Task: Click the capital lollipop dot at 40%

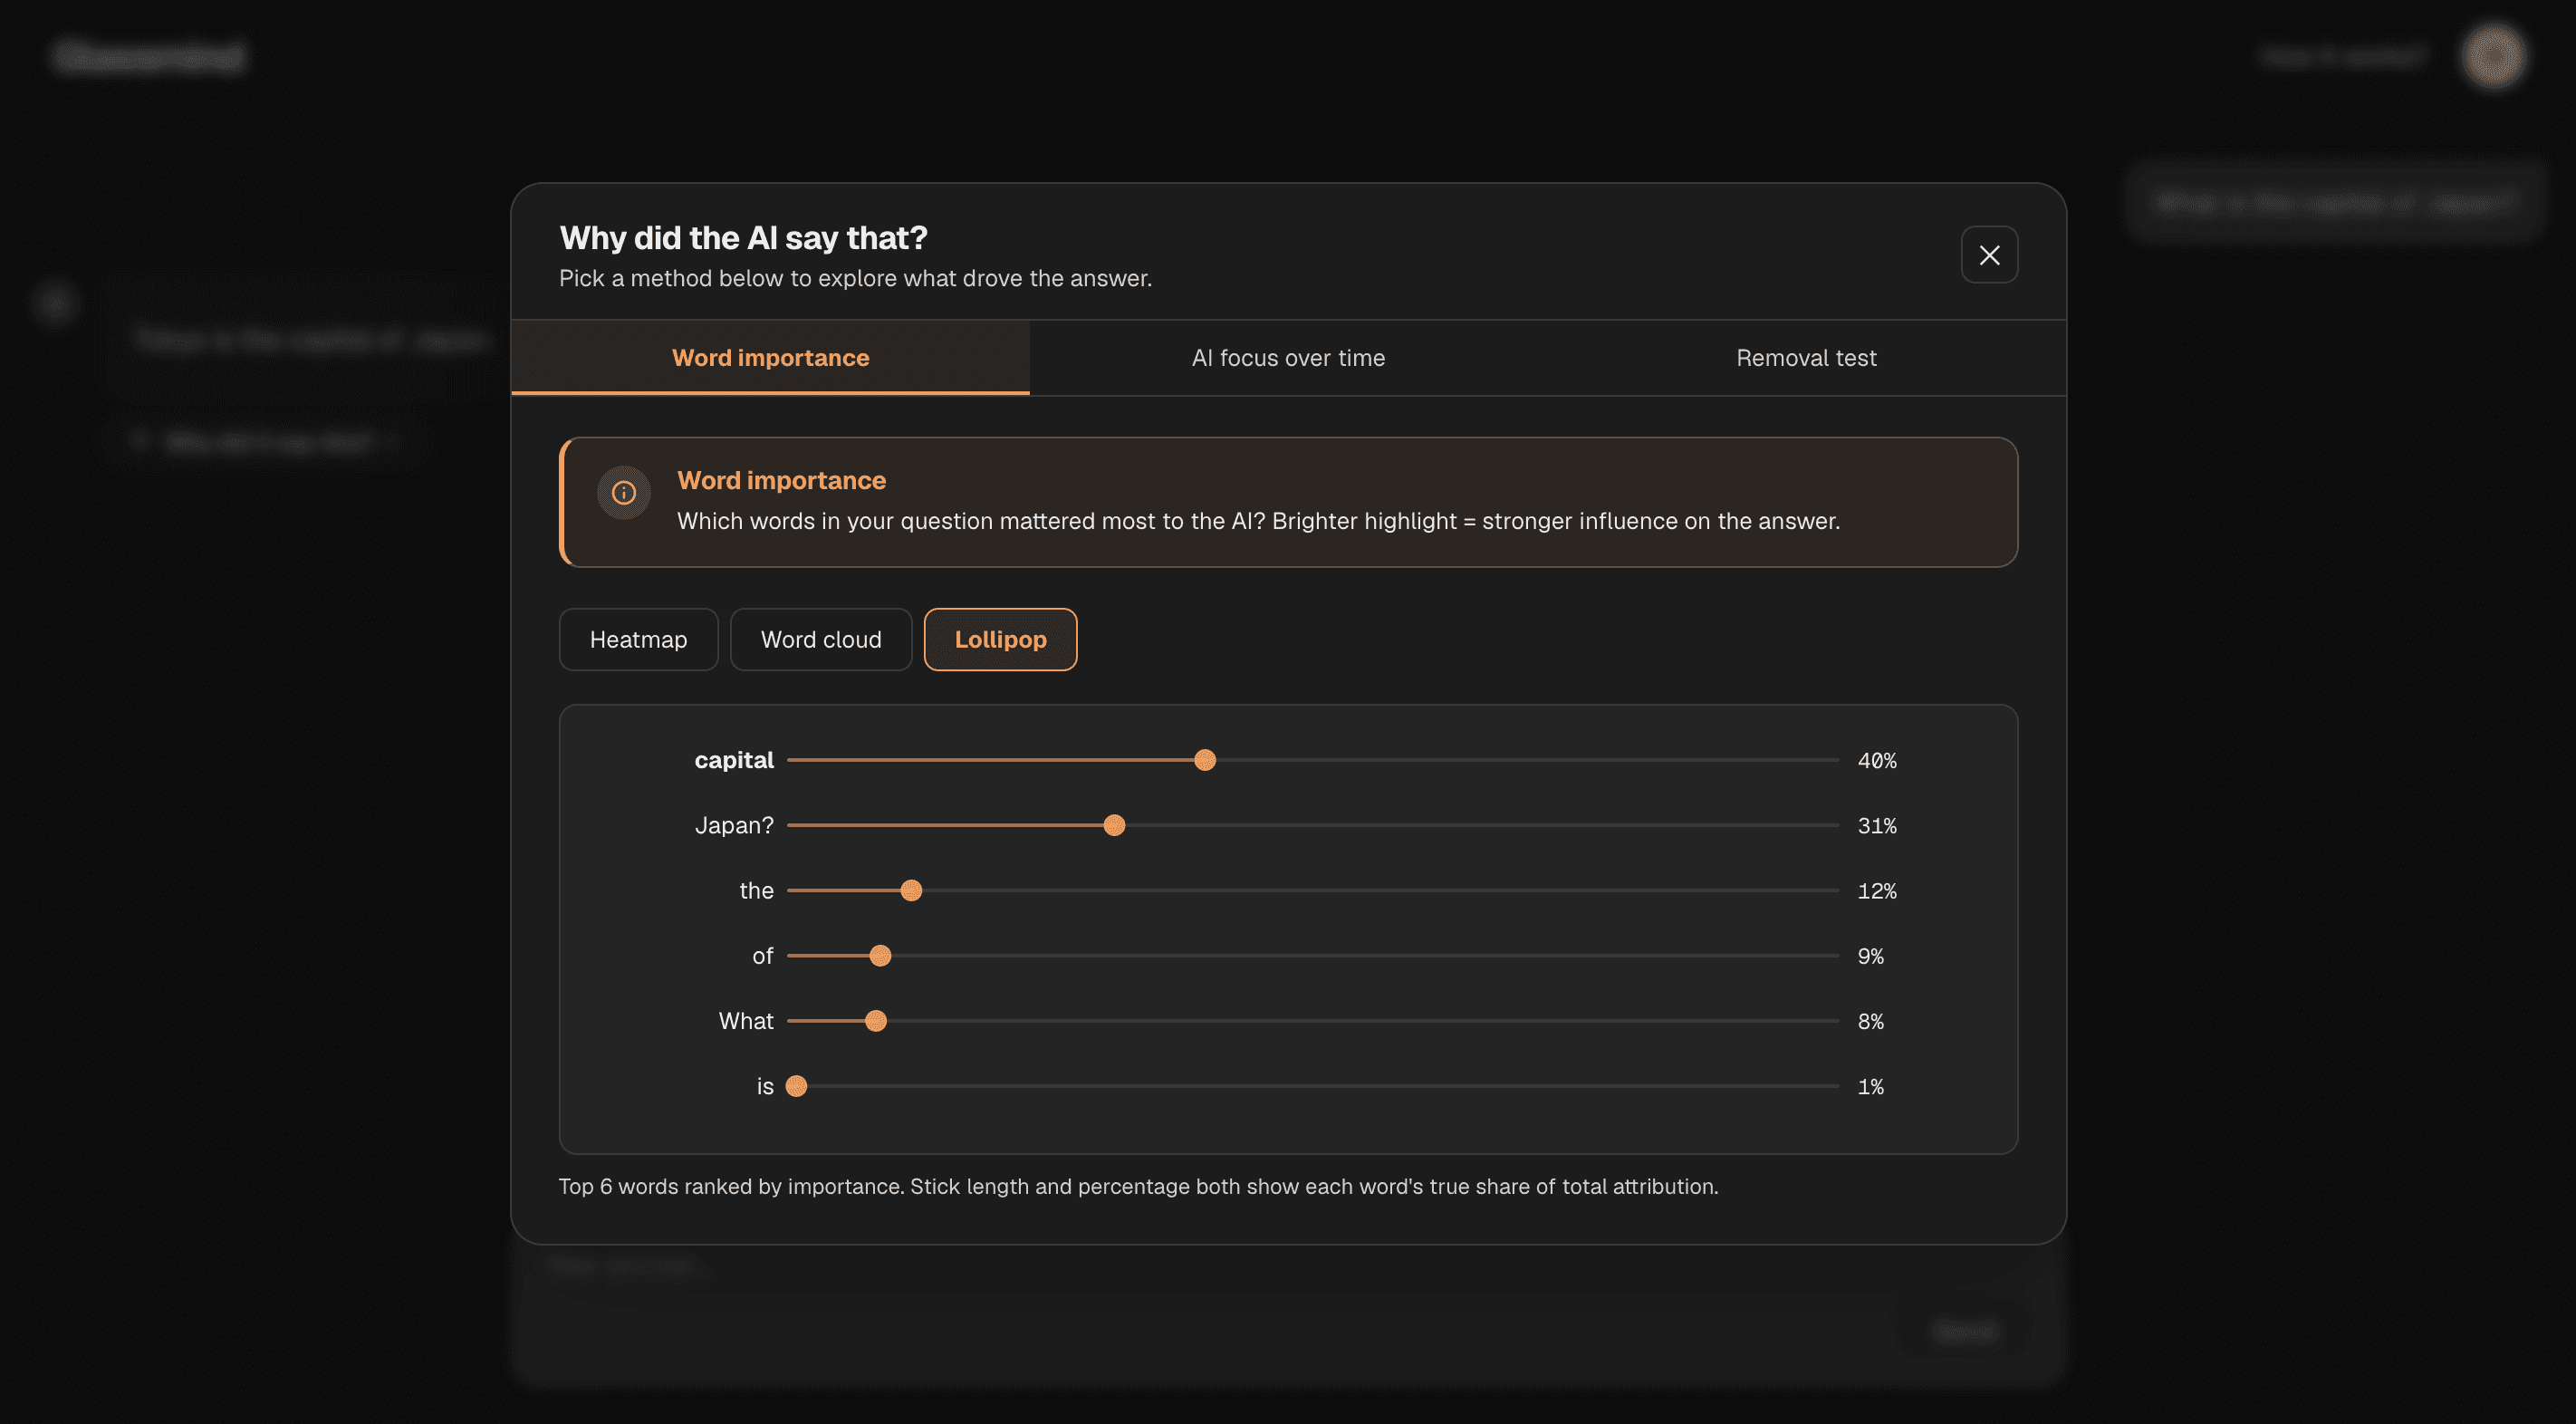Action: (x=1204, y=760)
